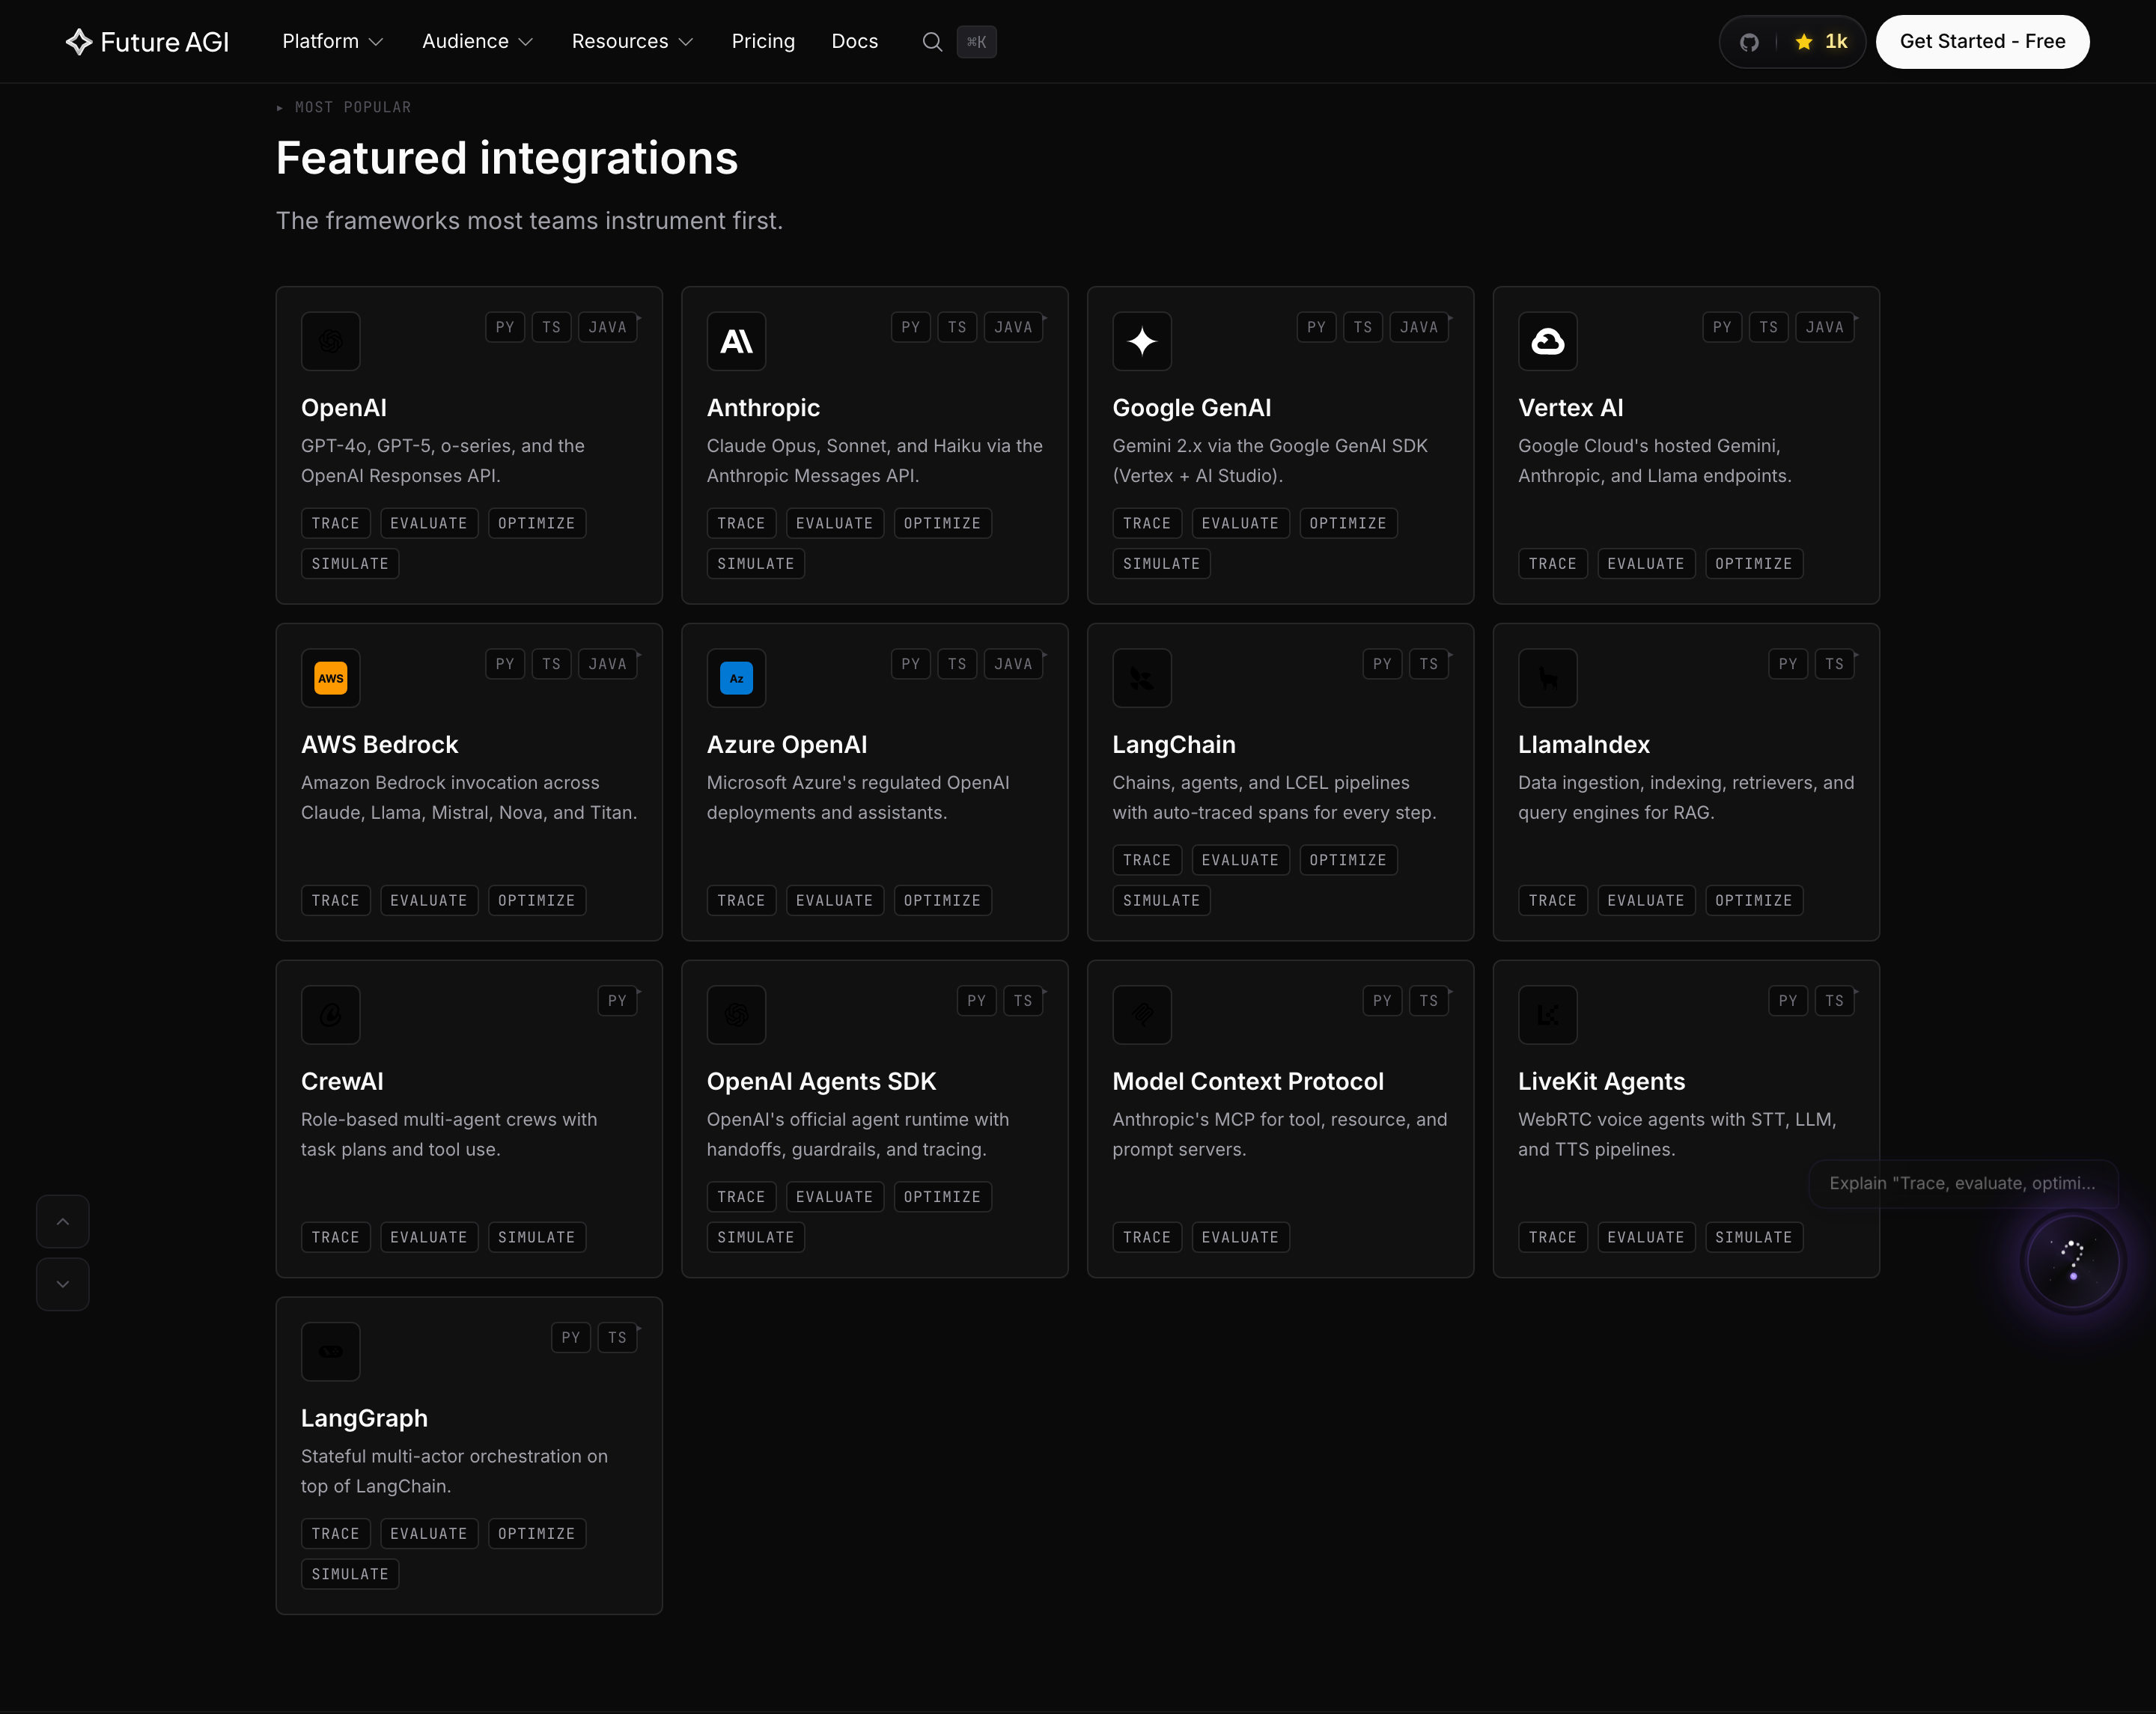Open the glowing AI assistant orb
The image size is (2156, 1714).
coord(2073,1262)
